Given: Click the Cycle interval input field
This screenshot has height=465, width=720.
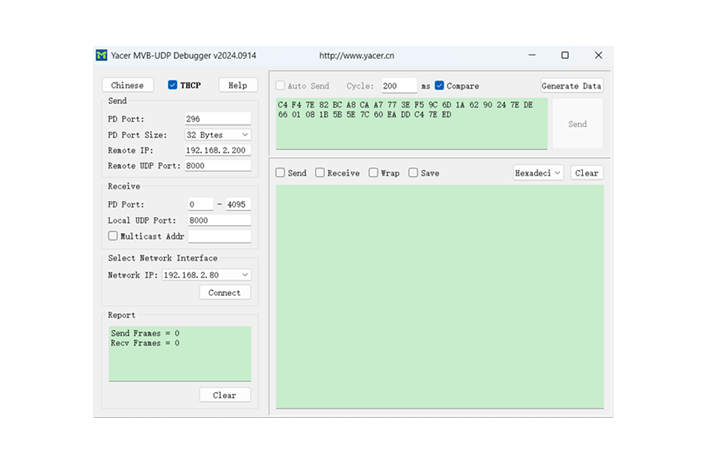Looking at the screenshot, I should [x=399, y=85].
